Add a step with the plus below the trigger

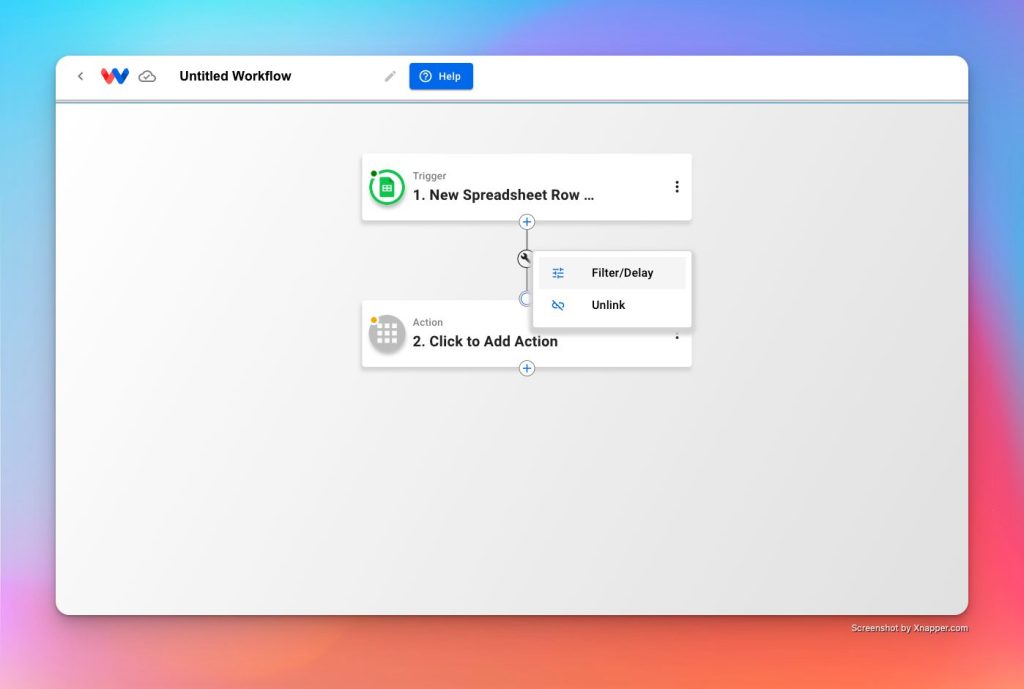pos(527,222)
